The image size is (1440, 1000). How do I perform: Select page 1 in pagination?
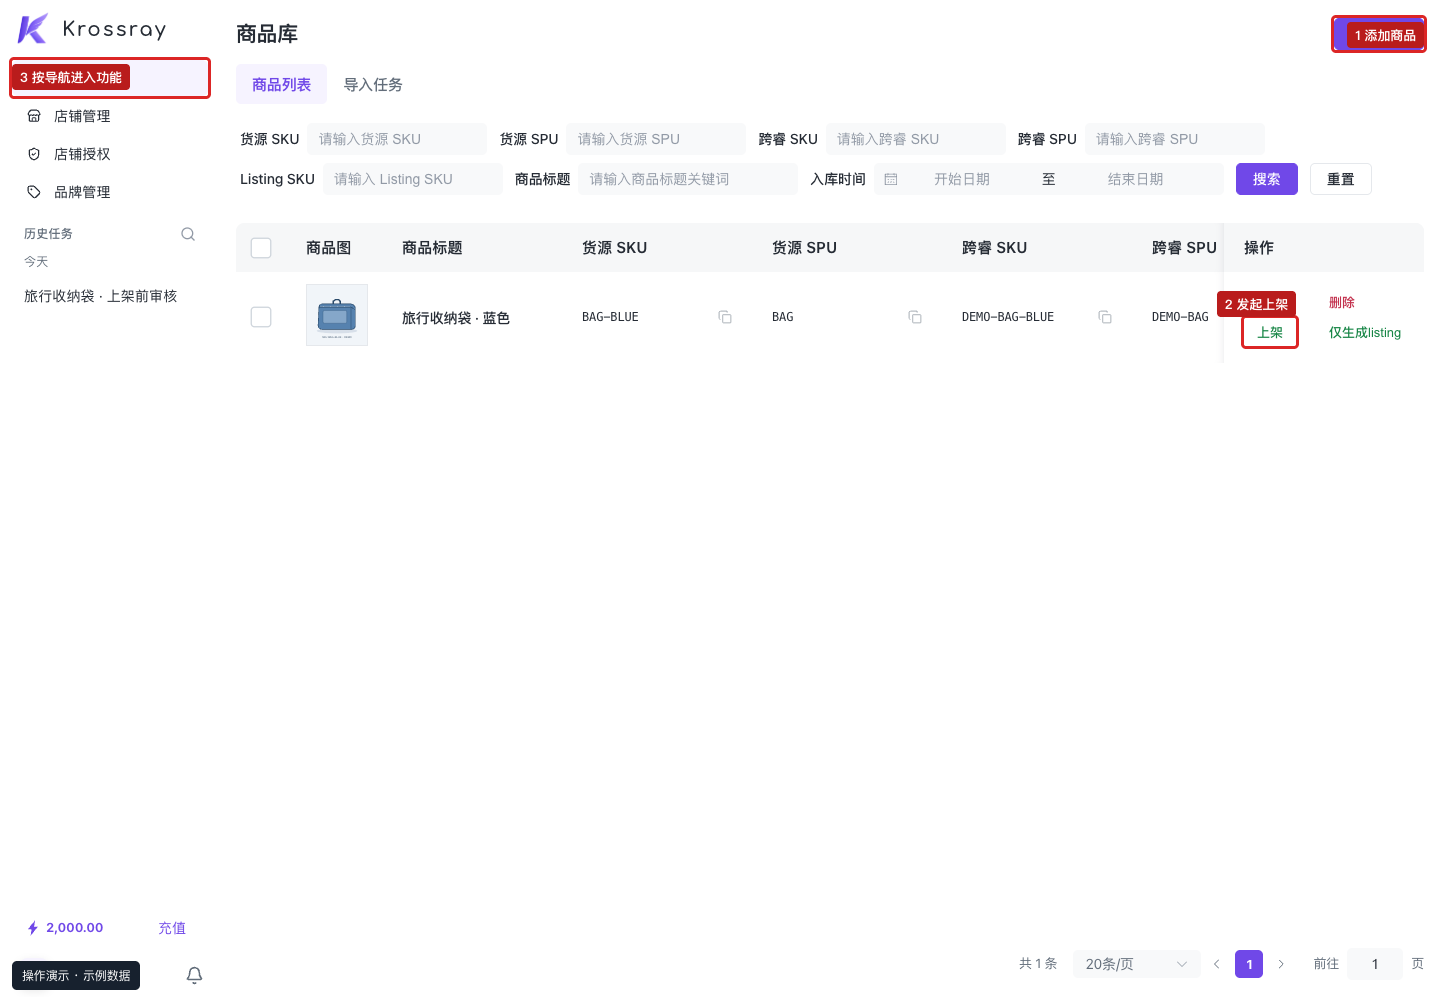[1249, 964]
